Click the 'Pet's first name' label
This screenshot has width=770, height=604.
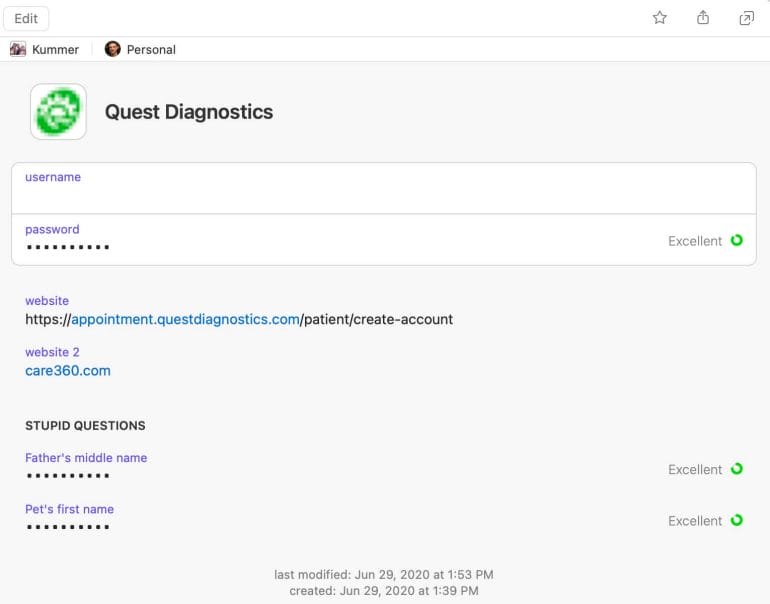[x=69, y=509]
